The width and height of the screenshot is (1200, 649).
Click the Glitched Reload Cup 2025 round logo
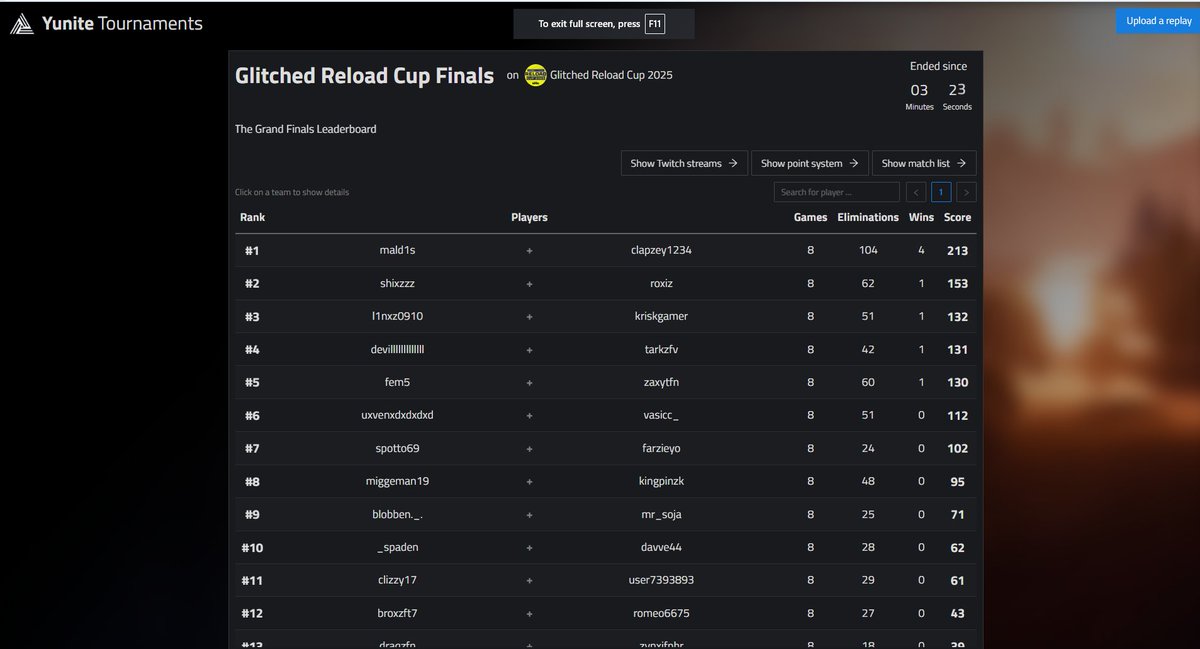[536, 75]
